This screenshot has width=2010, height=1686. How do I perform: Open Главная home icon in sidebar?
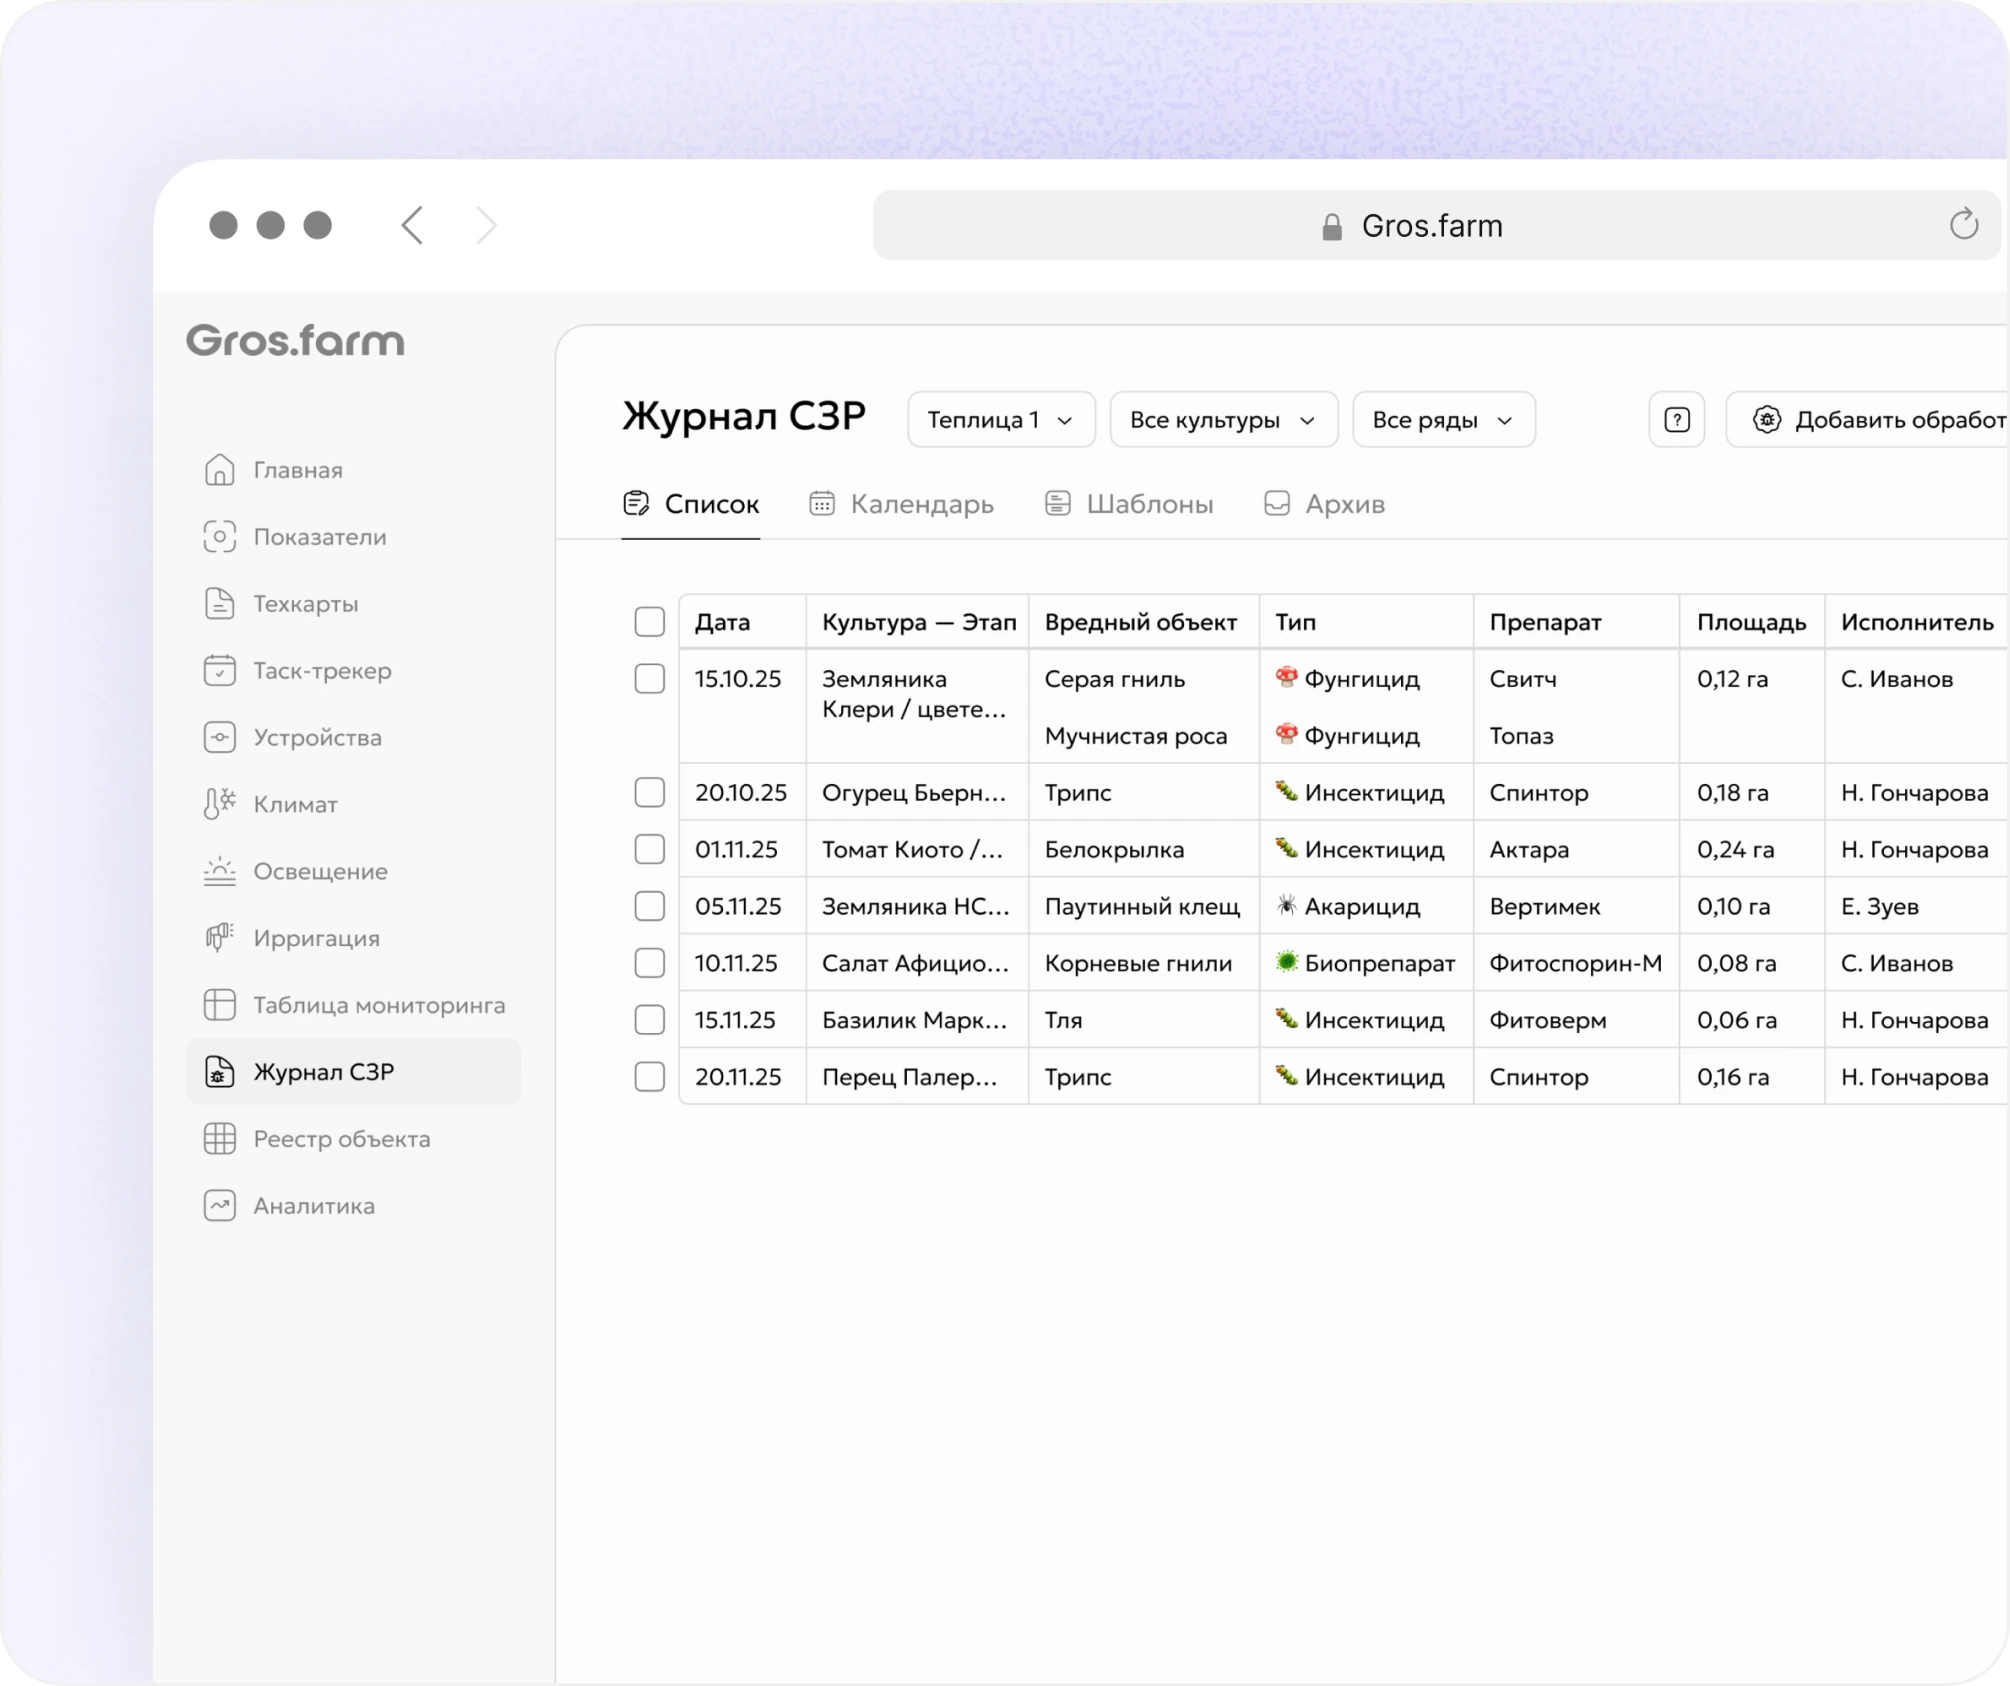pyautogui.click(x=219, y=470)
